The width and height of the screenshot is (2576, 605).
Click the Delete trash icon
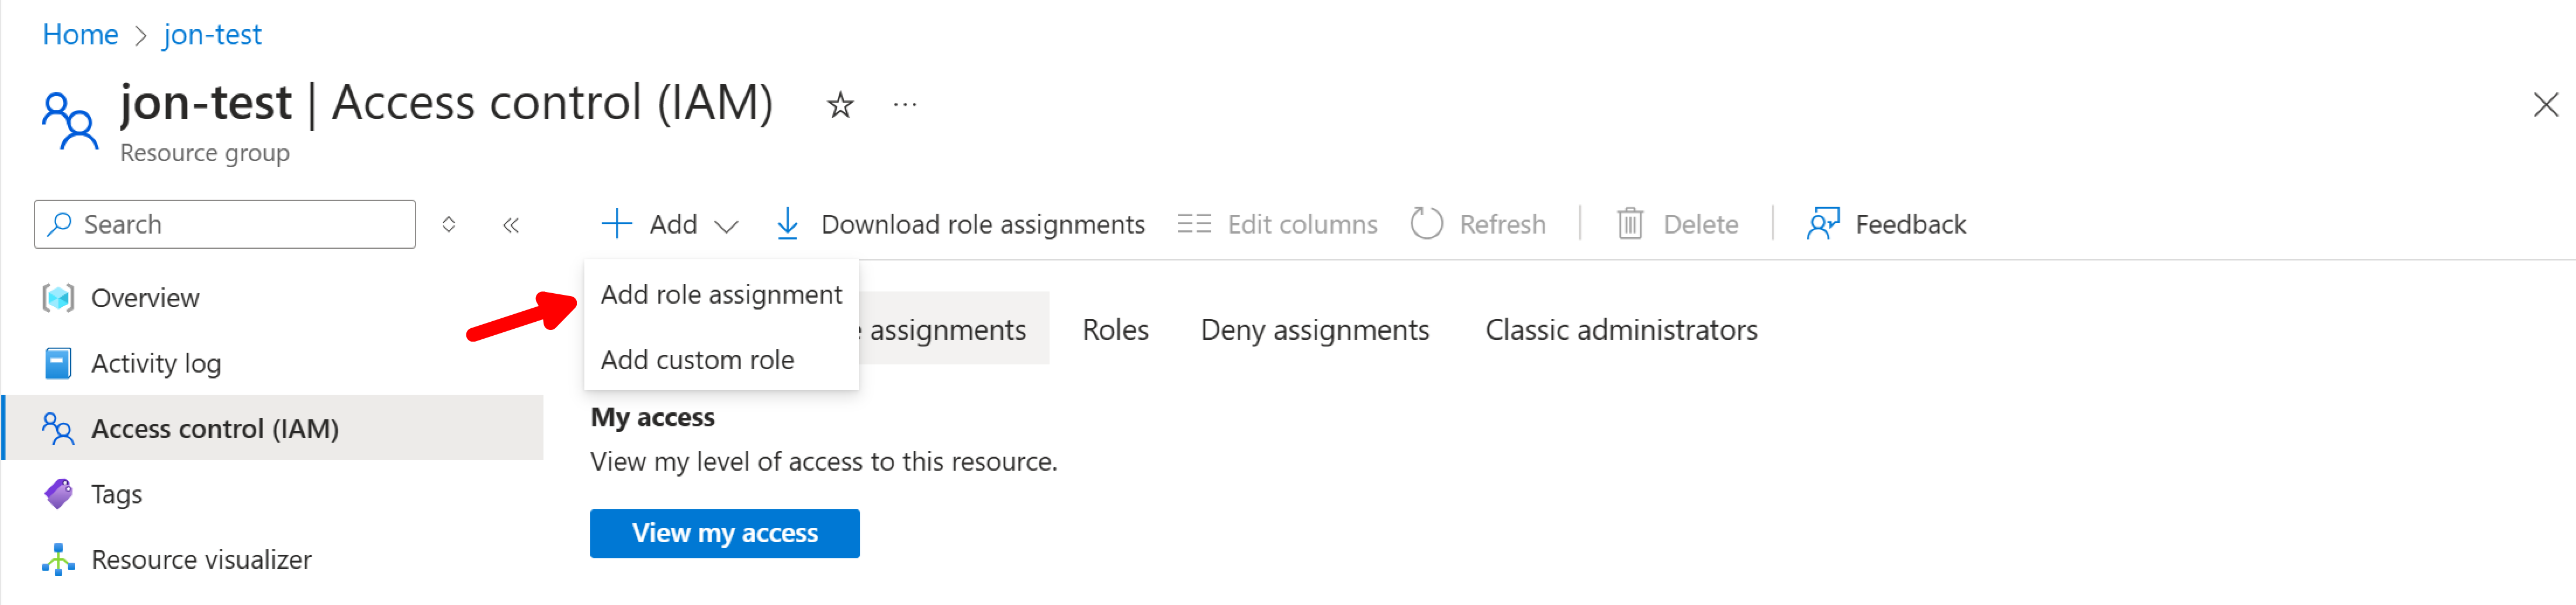pyautogui.click(x=1630, y=223)
